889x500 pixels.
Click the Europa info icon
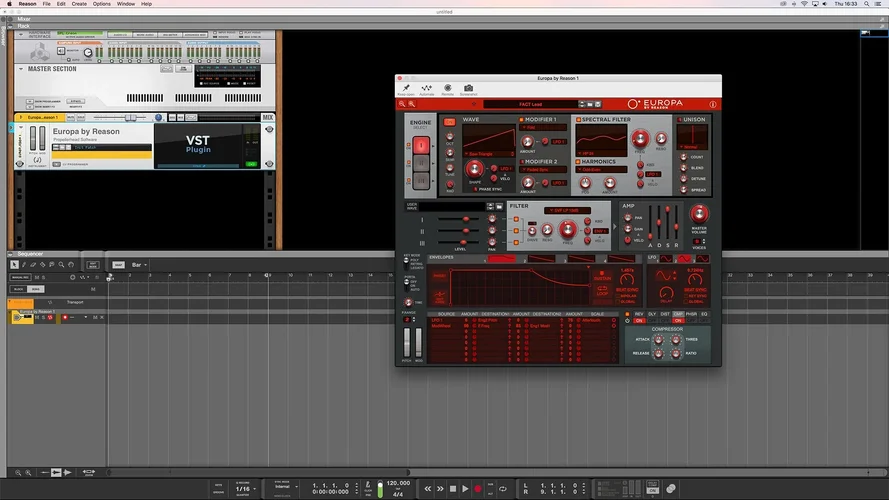[713, 104]
